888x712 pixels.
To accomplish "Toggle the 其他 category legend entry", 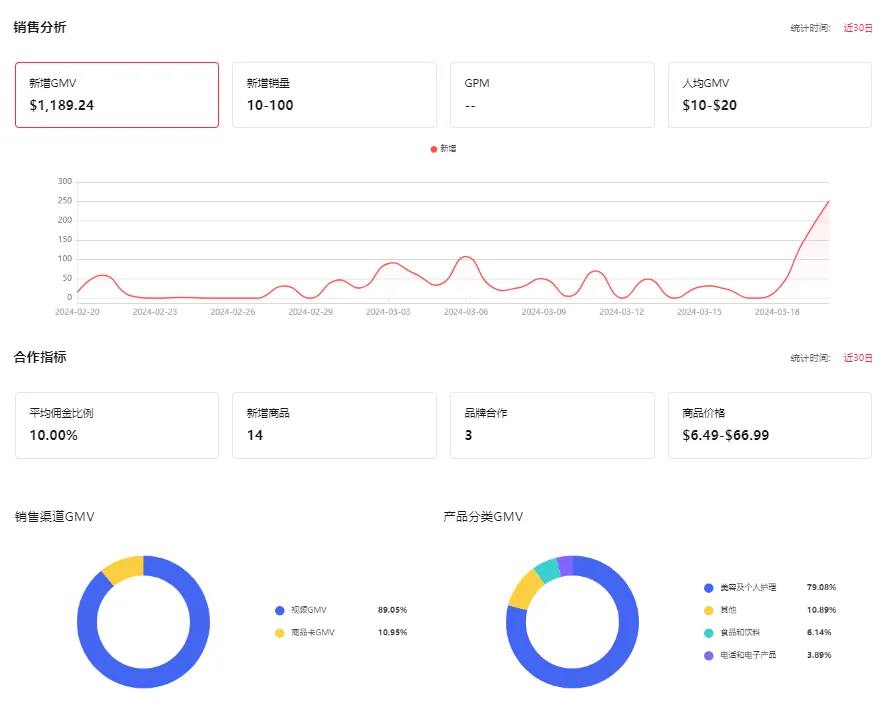I will point(720,610).
